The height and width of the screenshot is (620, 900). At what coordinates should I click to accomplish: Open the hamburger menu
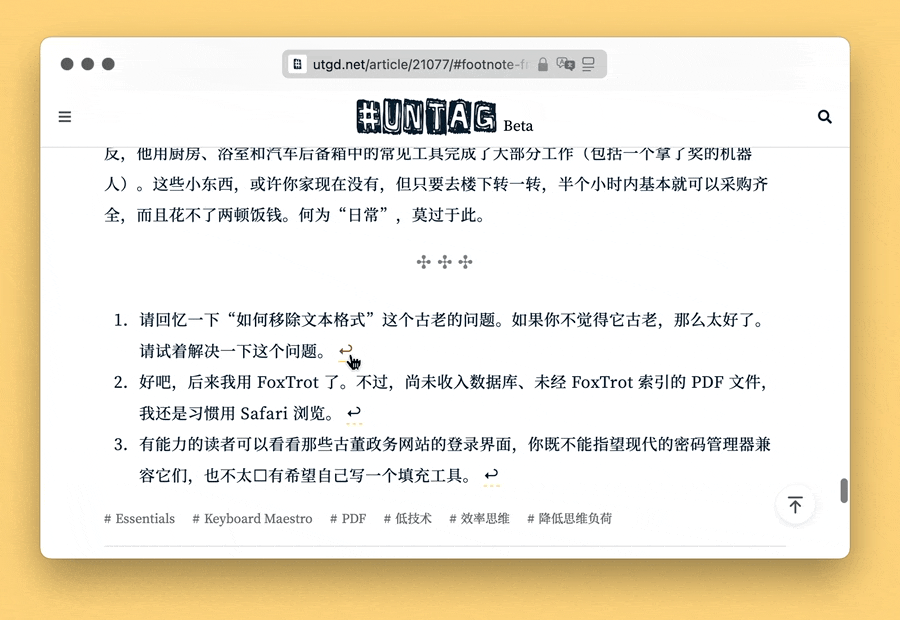point(65,117)
